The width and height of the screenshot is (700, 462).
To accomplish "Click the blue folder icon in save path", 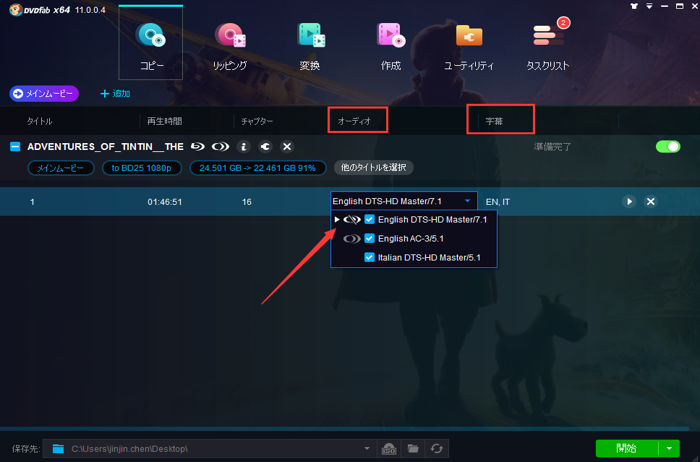I will (58, 449).
